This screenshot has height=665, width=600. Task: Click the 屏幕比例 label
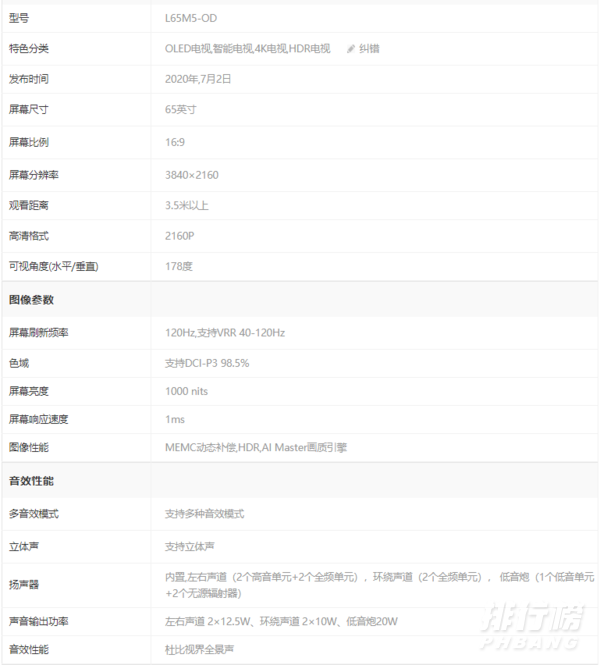[29, 142]
